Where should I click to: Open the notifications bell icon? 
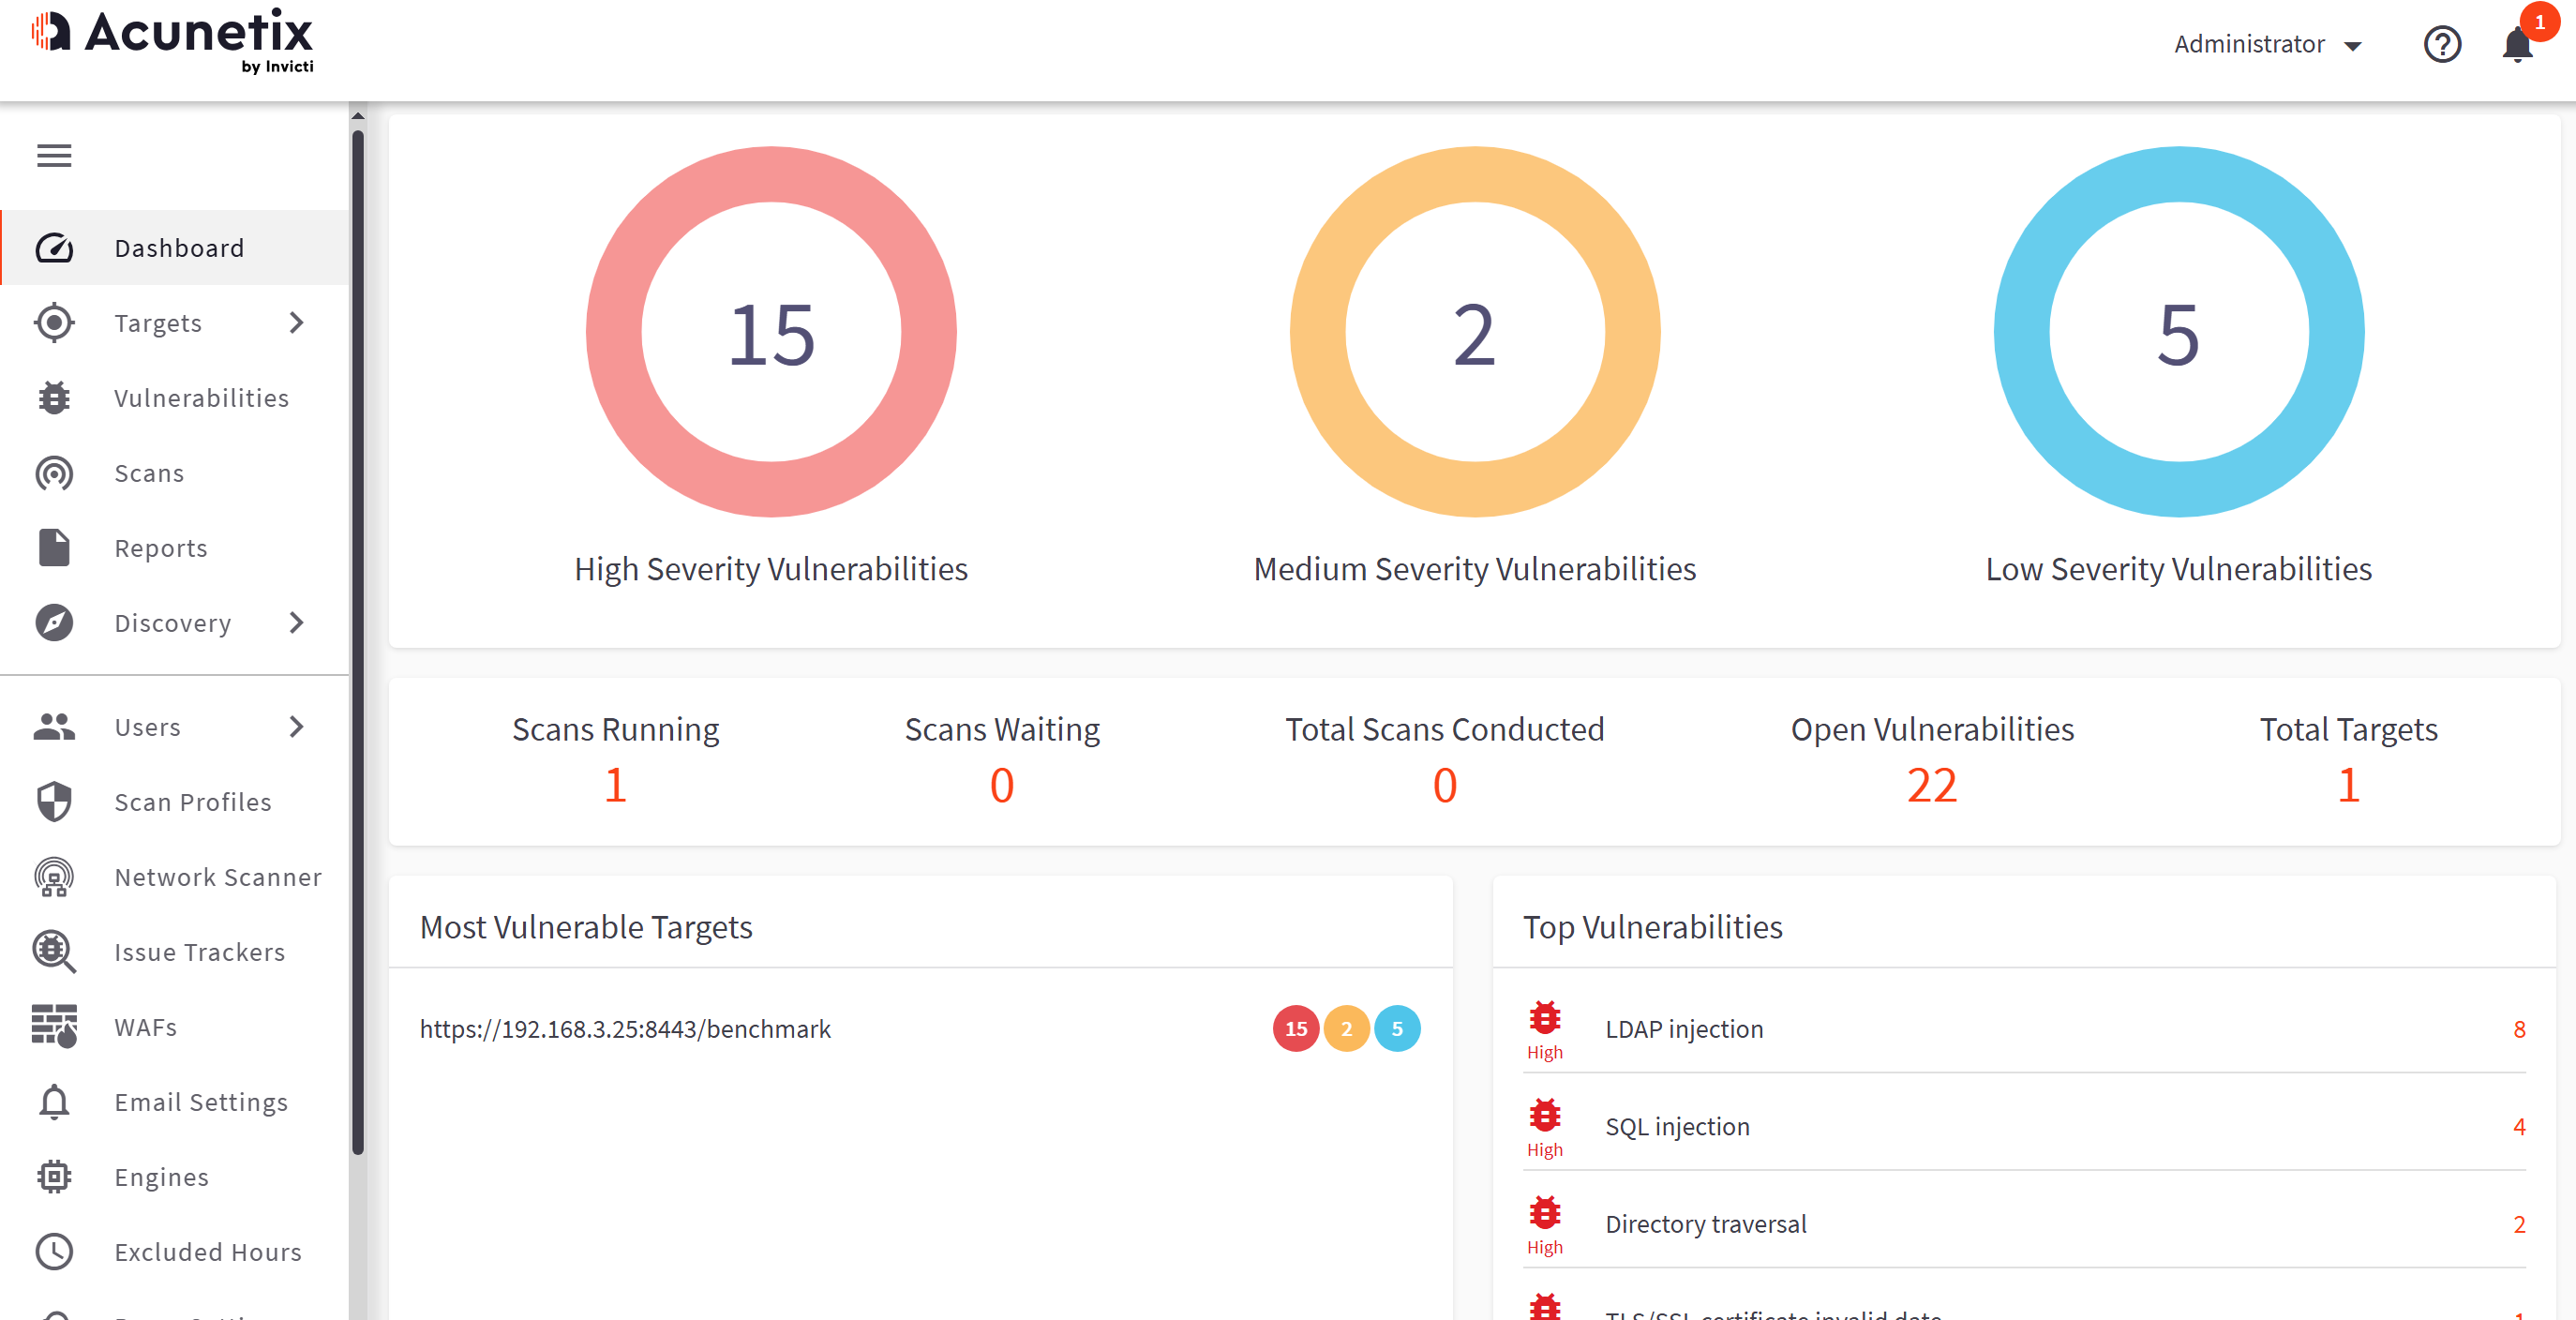pyautogui.click(x=2516, y=45)
